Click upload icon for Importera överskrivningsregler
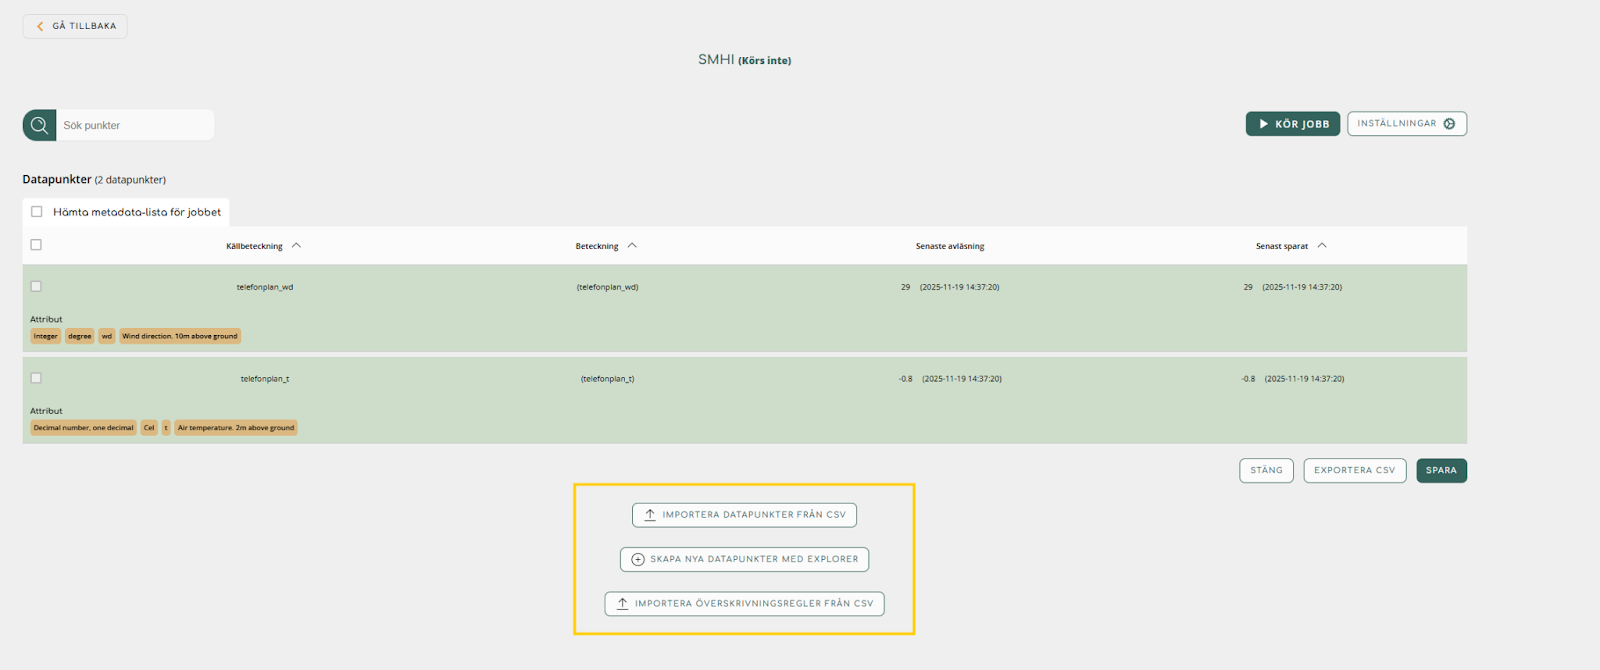1600x670 pixels. [x=622, y=604]
